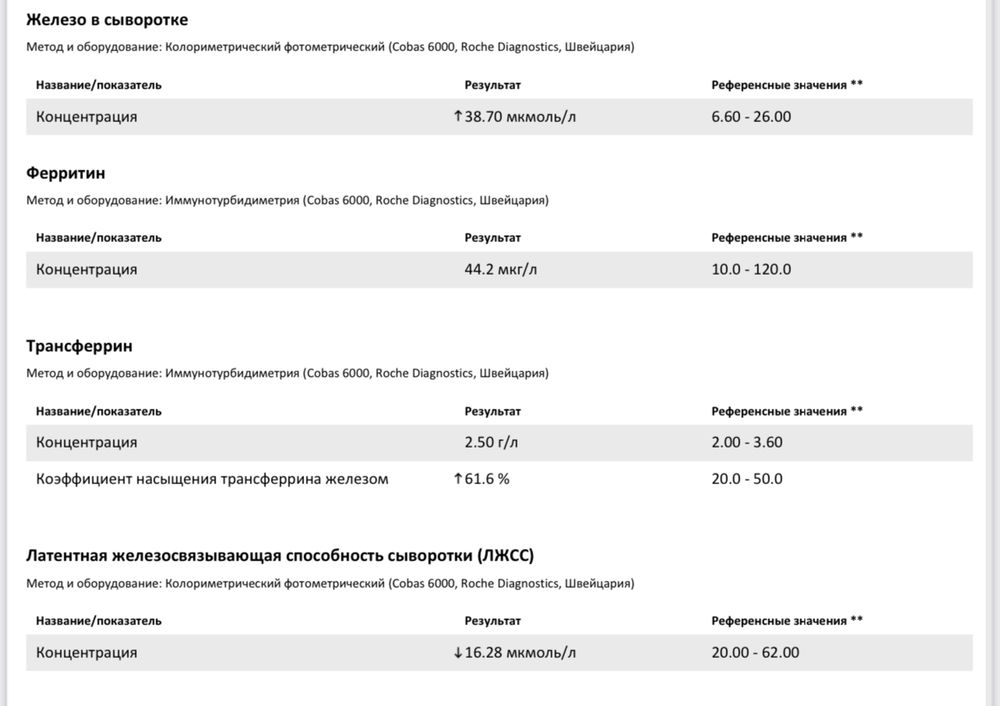Viewport: 1000px width, 706px height.
Task: Click 'Название/показатель' header in the Трансферрин table
Action: pos(99,411)
